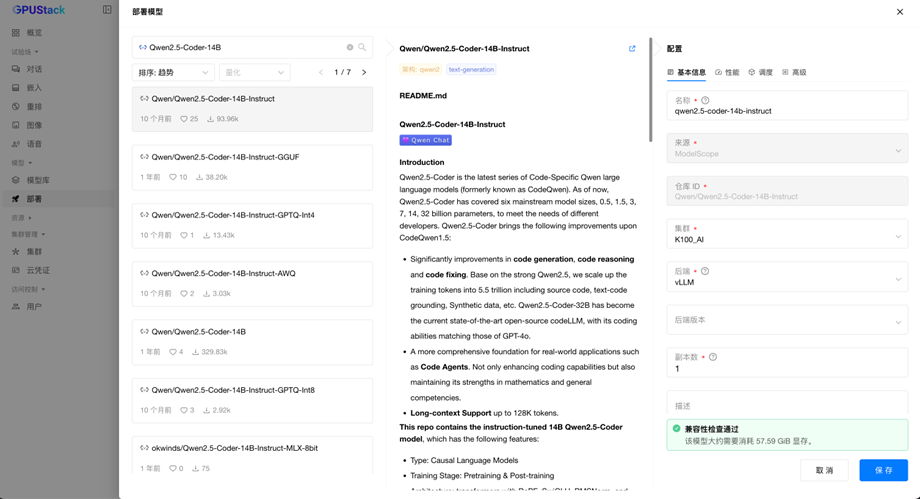
Task: Switch to the 调度 tab
Action: (x=760, y=72)
